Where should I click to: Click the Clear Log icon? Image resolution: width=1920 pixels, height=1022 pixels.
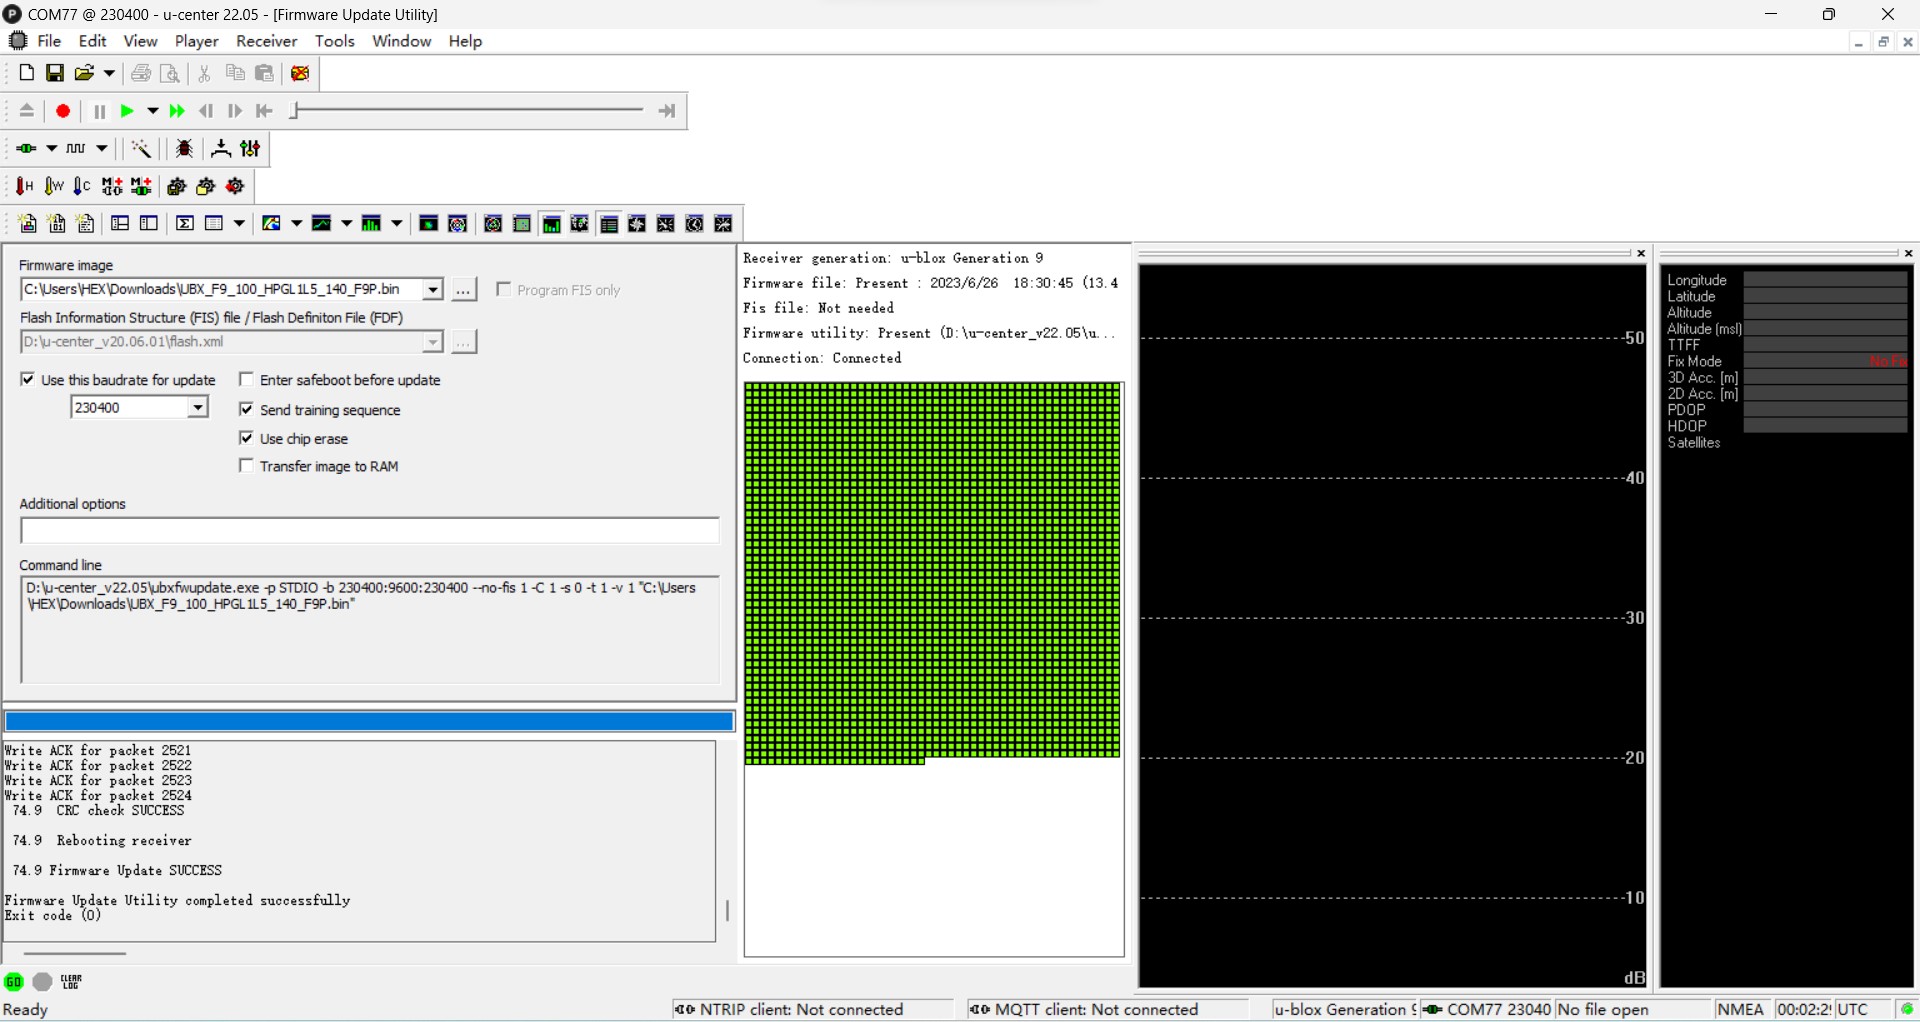(71, 982)
